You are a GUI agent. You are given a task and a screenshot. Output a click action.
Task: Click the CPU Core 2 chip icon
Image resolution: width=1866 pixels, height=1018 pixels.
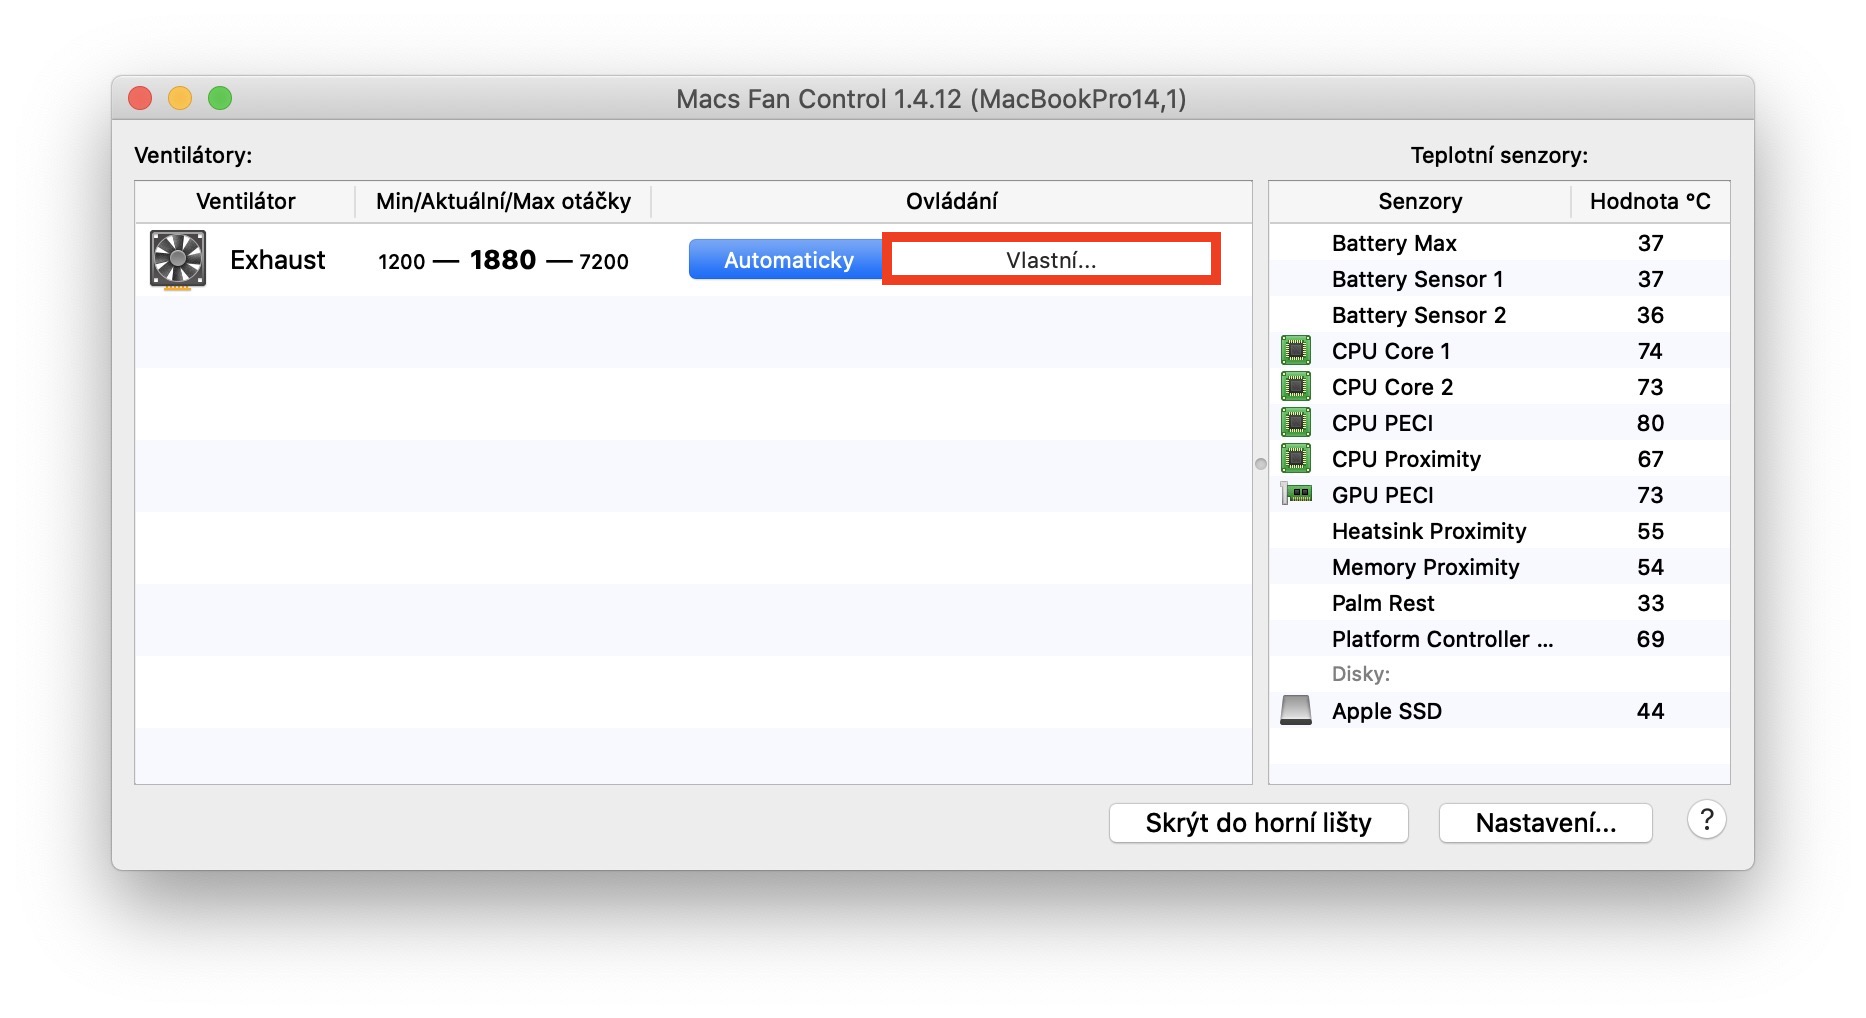[x=1296, y=387]
